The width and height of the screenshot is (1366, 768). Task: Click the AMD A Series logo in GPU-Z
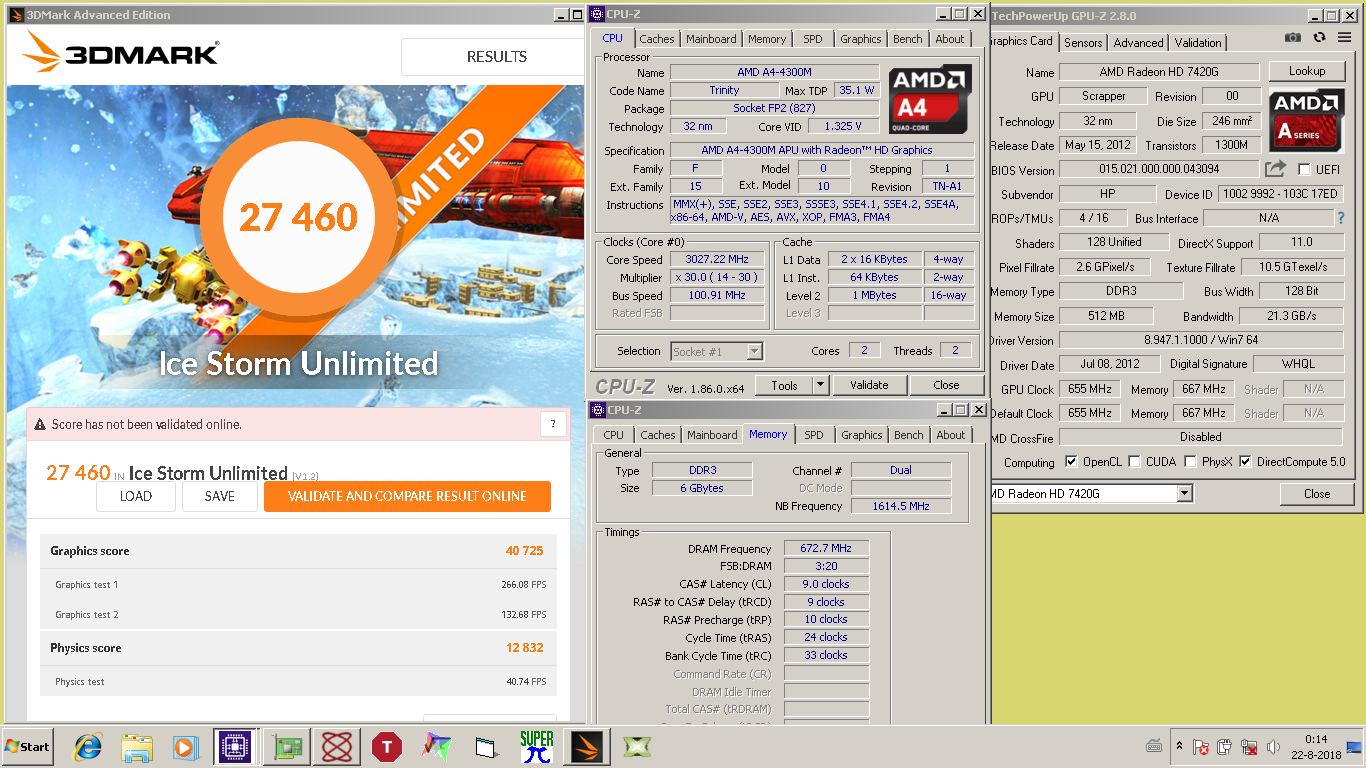click(x=1305, y=118)
